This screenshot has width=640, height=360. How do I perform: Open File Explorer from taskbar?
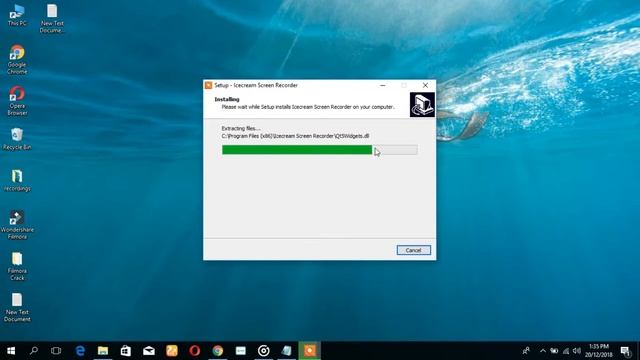point(103,351)
